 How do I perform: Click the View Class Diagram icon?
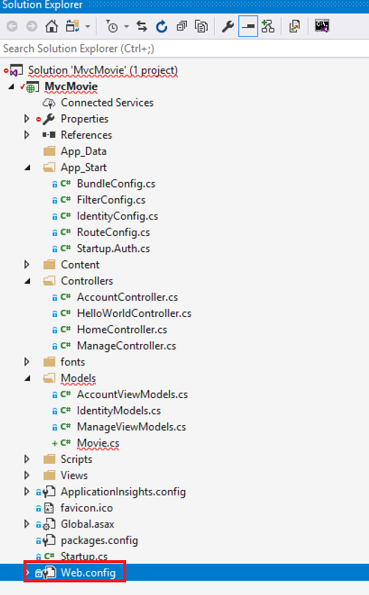pos(268,26)
